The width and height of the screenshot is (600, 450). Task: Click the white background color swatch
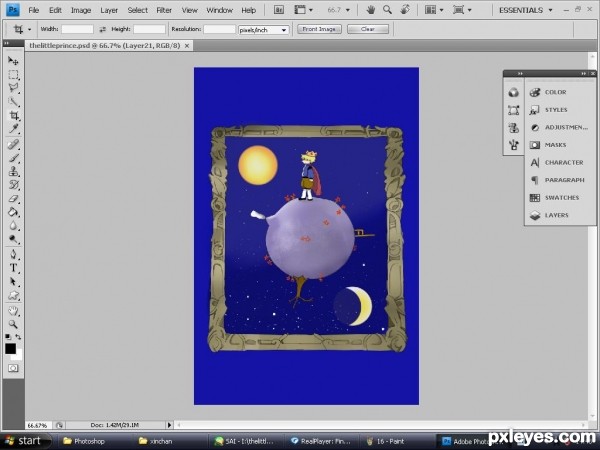[x=19, y=356]
